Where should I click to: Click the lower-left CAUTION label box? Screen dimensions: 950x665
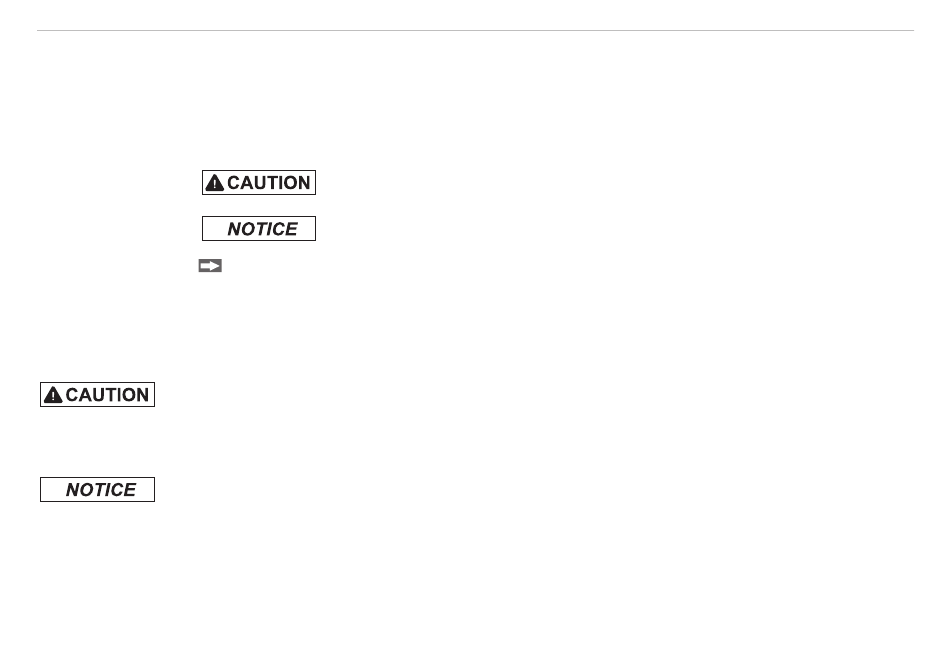click(98, 394)
